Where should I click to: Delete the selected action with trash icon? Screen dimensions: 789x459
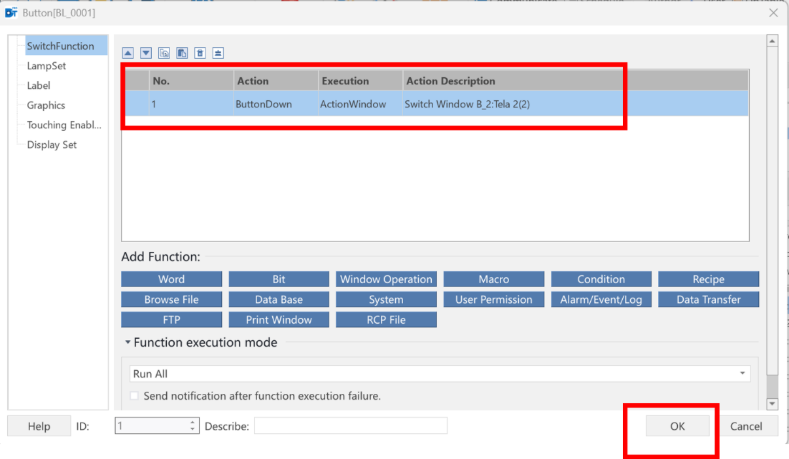click(200, 53)
